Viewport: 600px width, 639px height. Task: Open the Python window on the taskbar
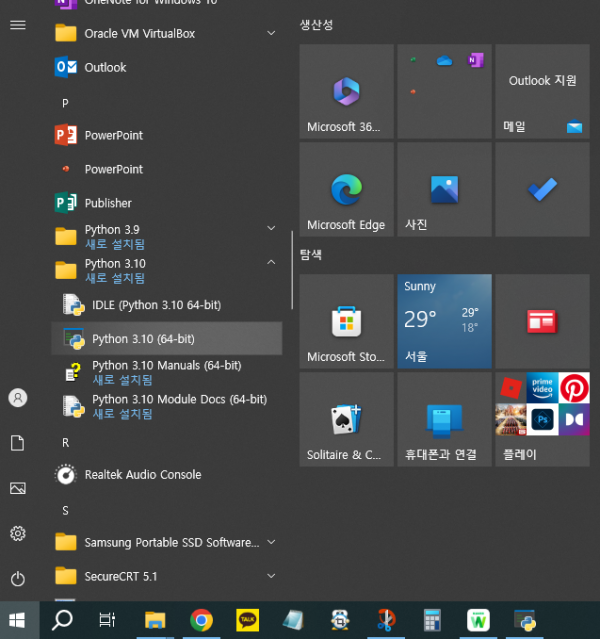tap(525, 620)
